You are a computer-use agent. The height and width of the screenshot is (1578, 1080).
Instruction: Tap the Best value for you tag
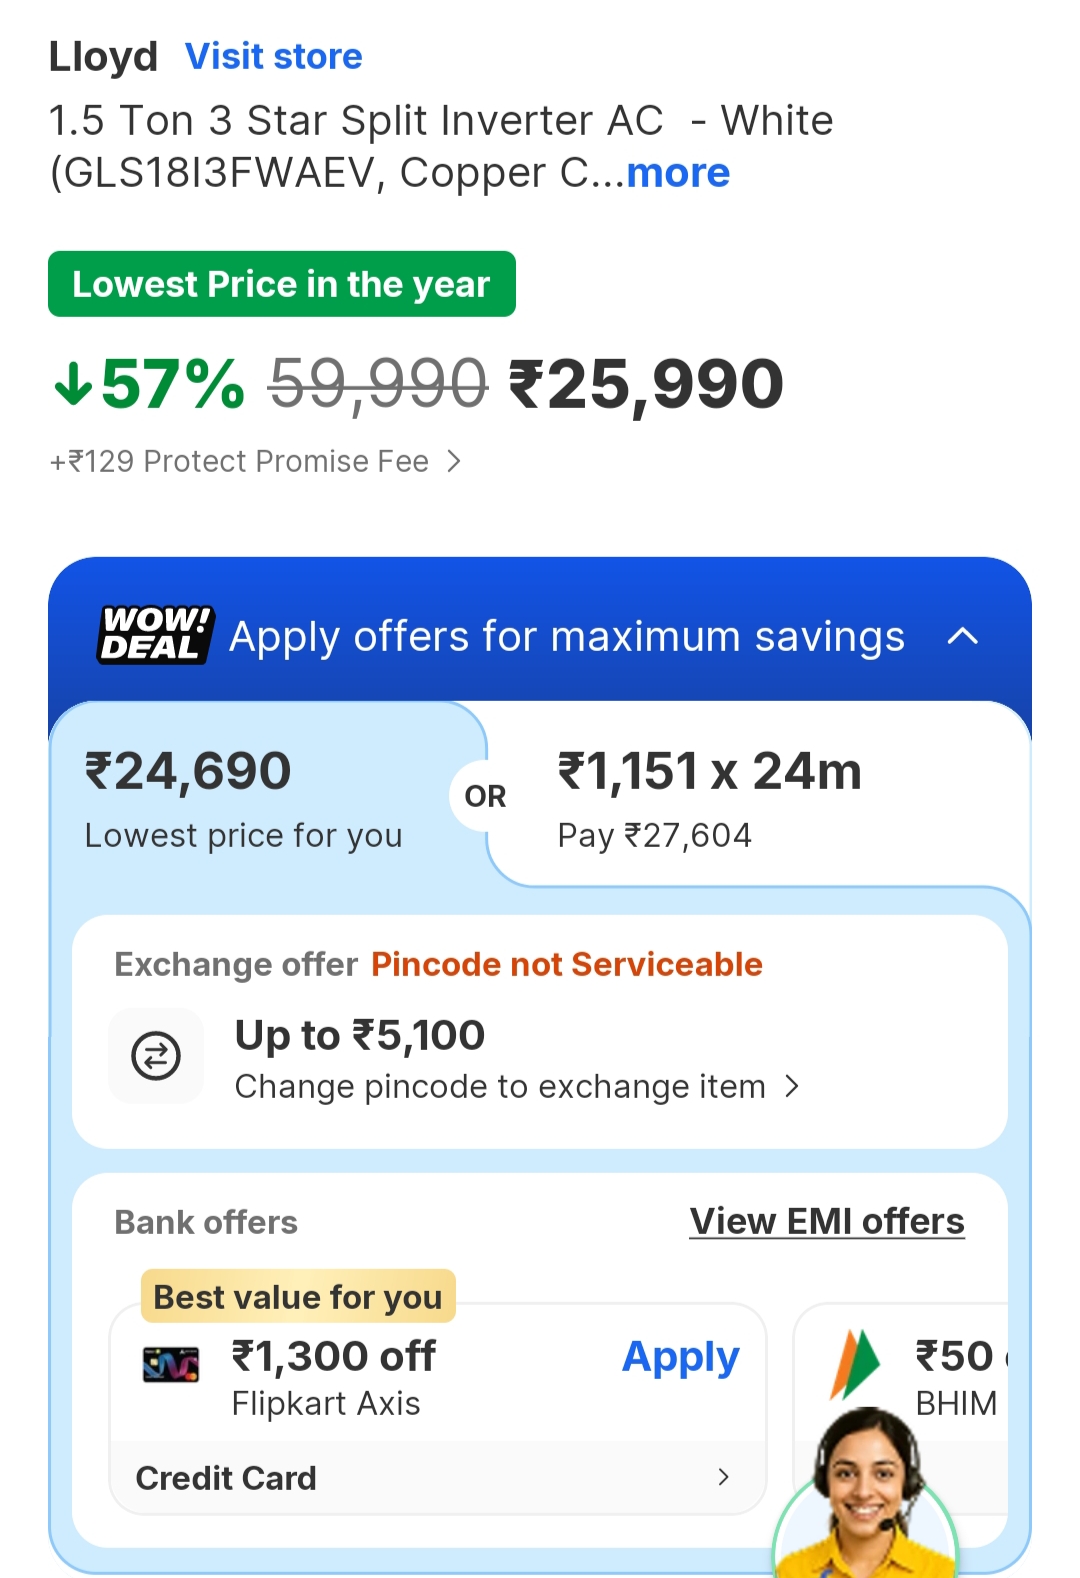pos(298,1297)
